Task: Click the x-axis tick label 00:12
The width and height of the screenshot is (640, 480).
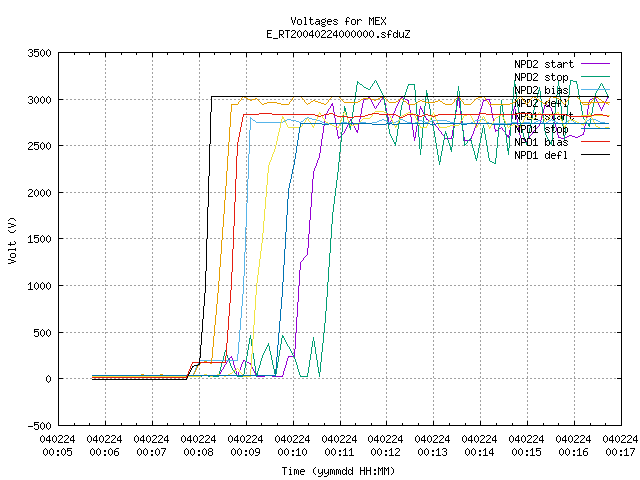Action: [386, 453]
